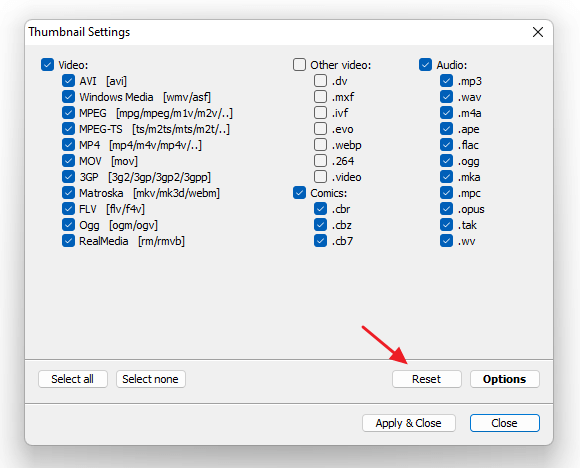The width and height of the screenshot is (580, 468).
Task: Uncheck the Video group checkbox
Action: 47,65
